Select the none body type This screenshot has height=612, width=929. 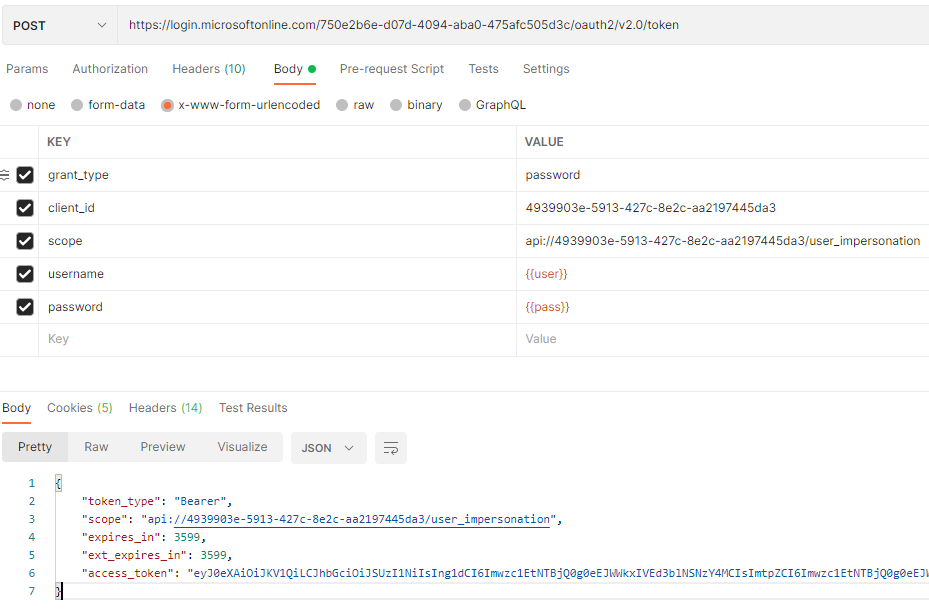33,105
